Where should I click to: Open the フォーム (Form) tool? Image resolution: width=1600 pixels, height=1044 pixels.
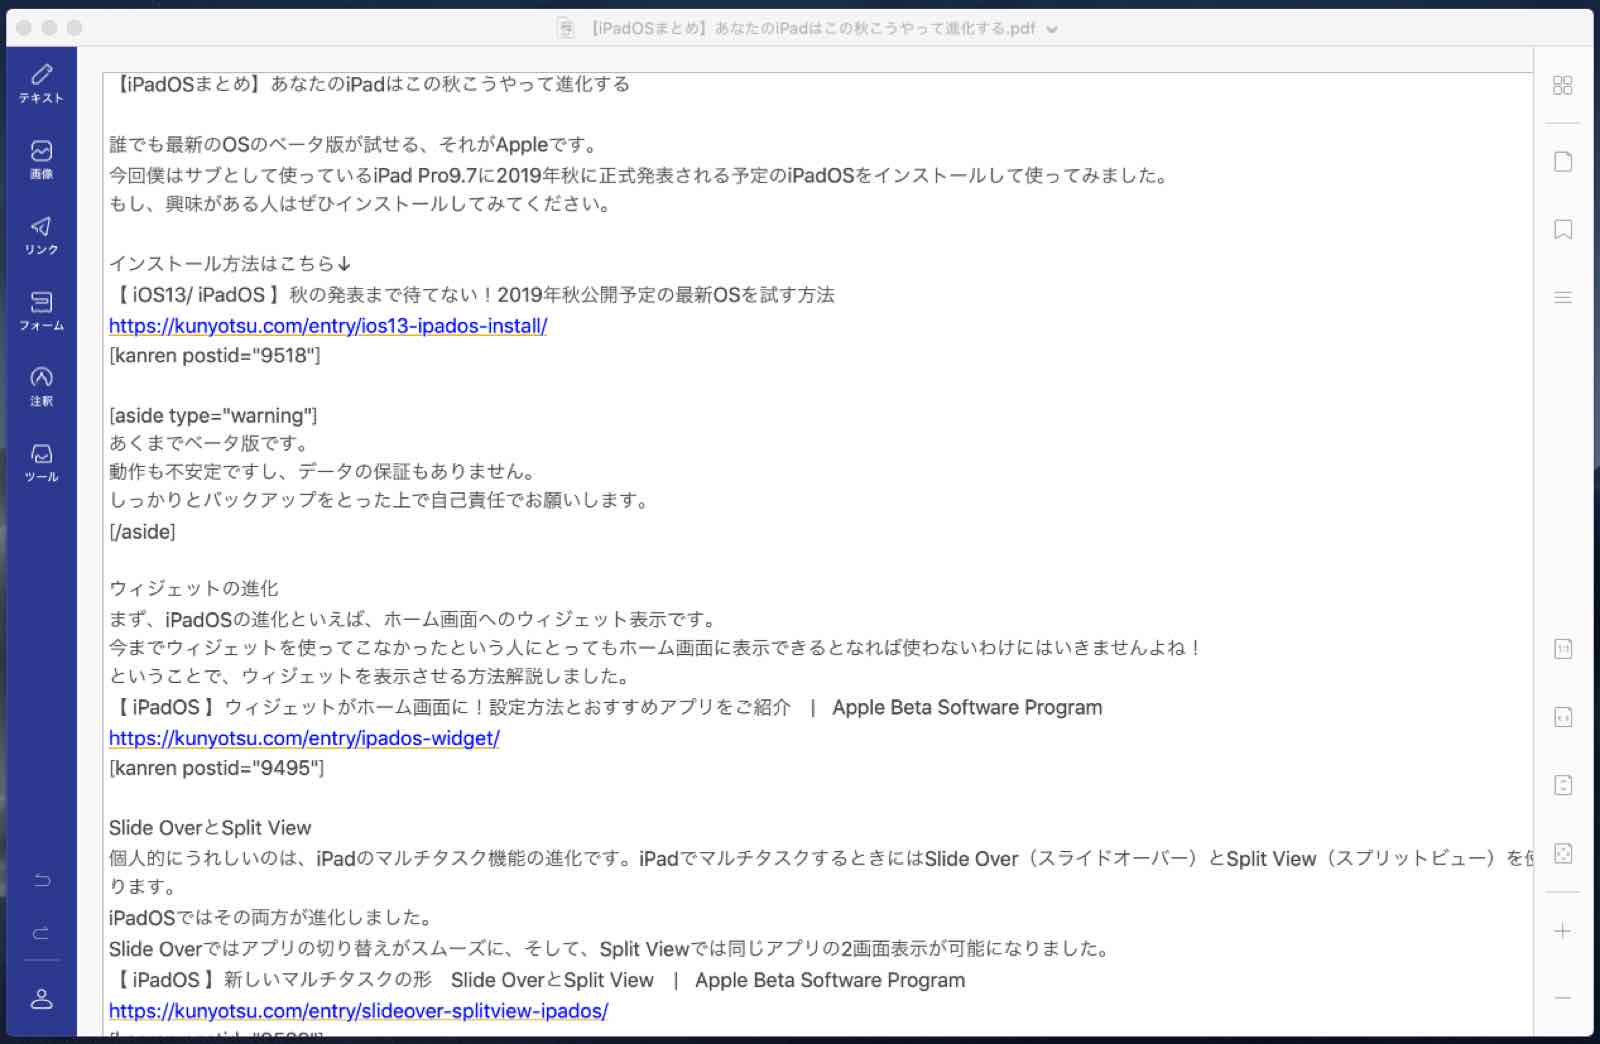click(41, 311)
